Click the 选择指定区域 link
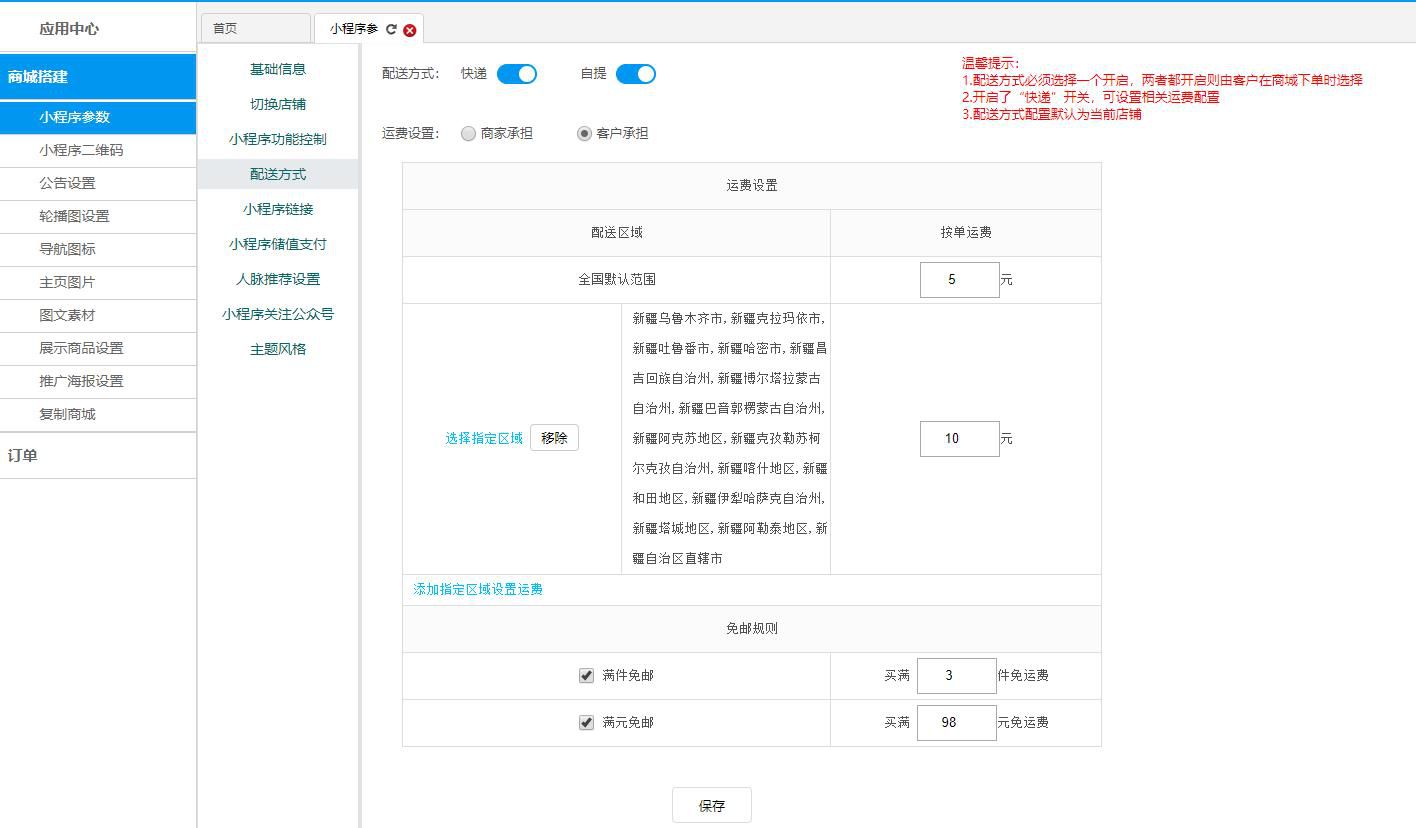Viewport: 1416px width, 828px height. coord(482,437)
